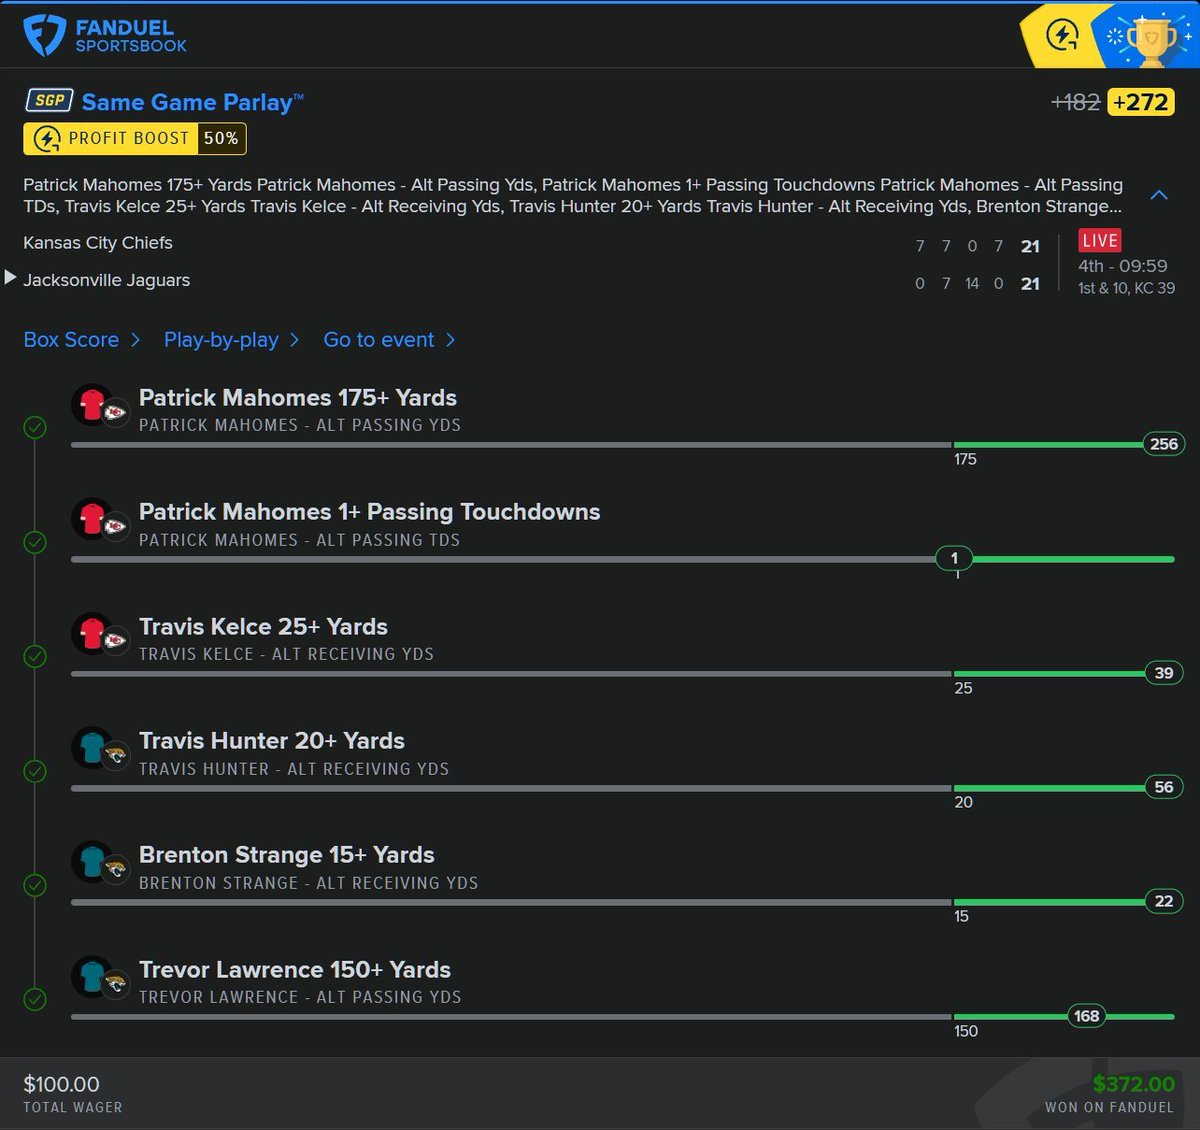Screen dimensions: 1200x1130
Task: Click the Profit Boost lightning icon
Action: coord(47,138)
